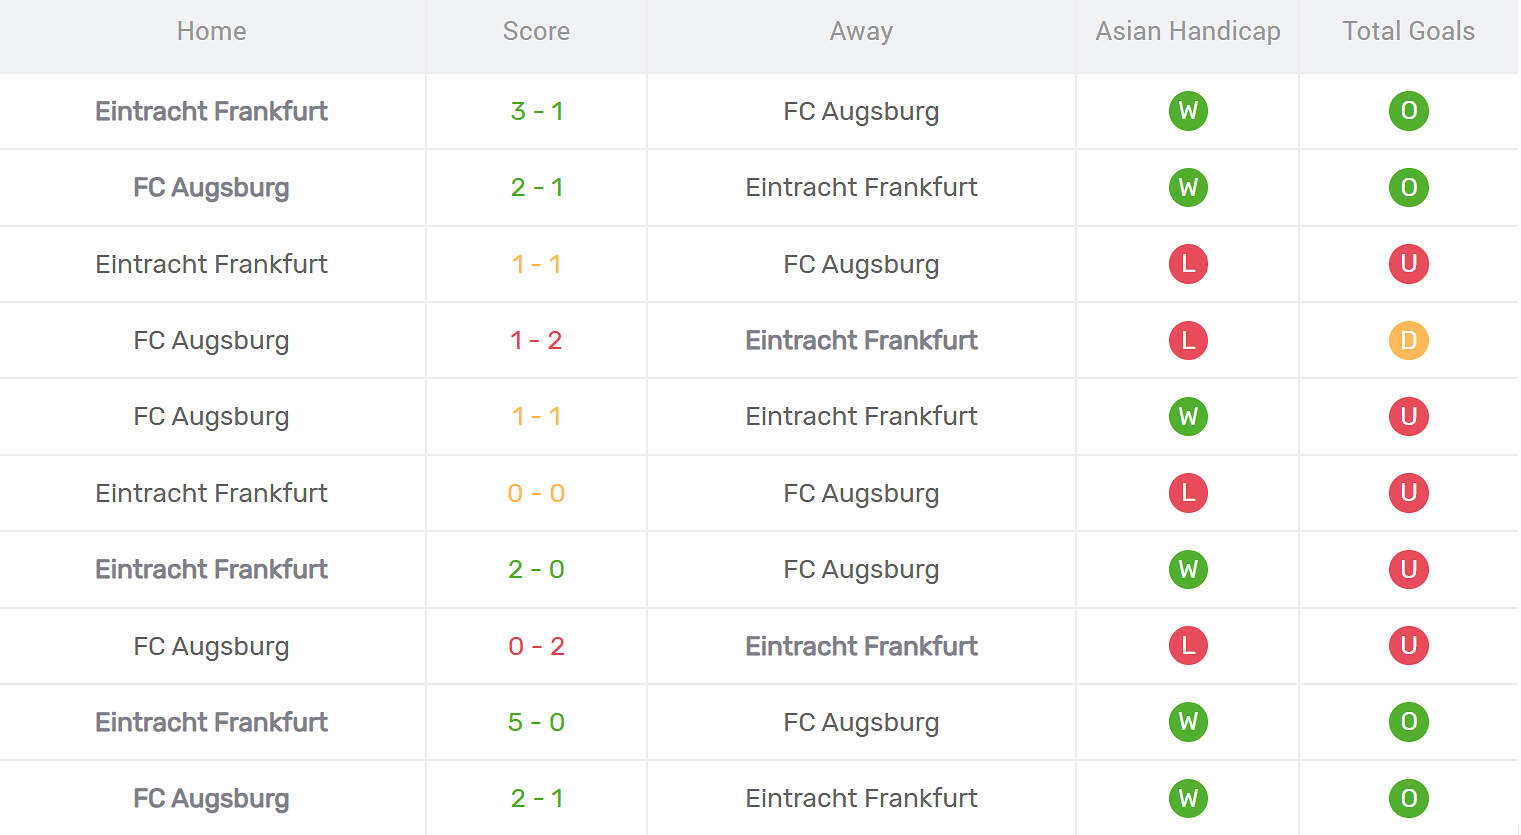
Task: Click the W badge in the 3 - 1 row
Action: point(1188,111)
